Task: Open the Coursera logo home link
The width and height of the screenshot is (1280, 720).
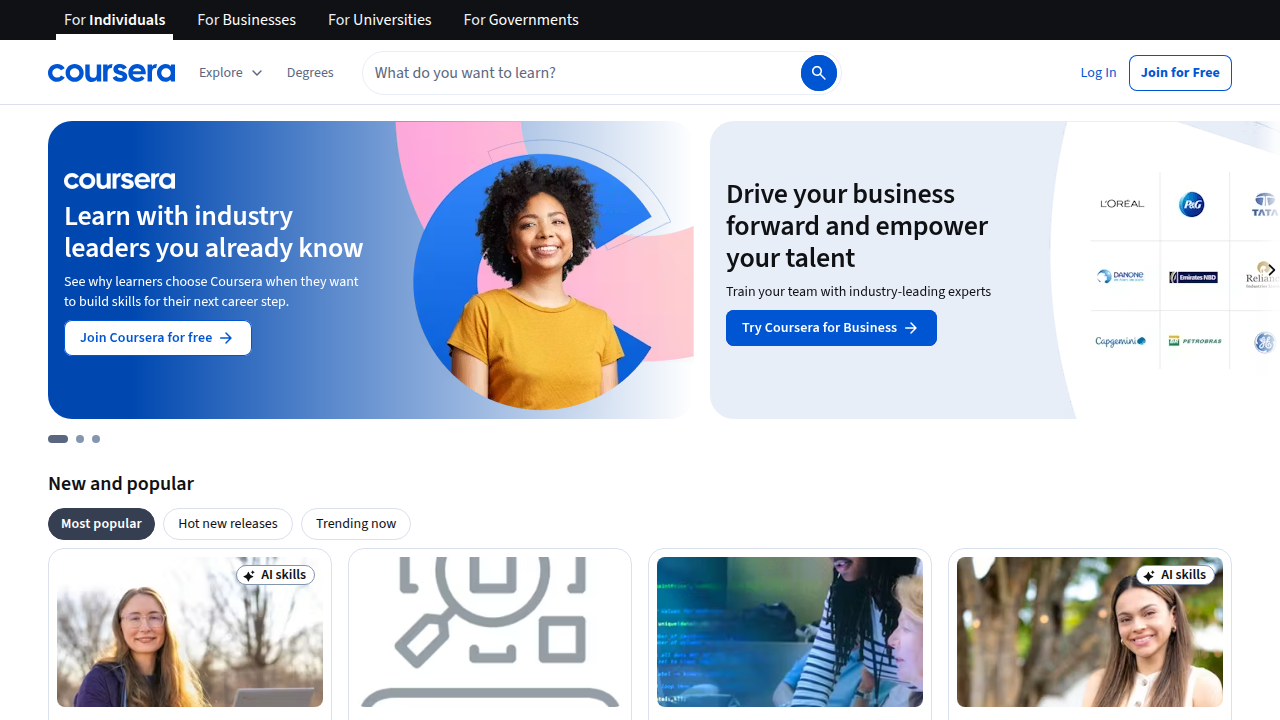Action: click(x=111, y=73)
